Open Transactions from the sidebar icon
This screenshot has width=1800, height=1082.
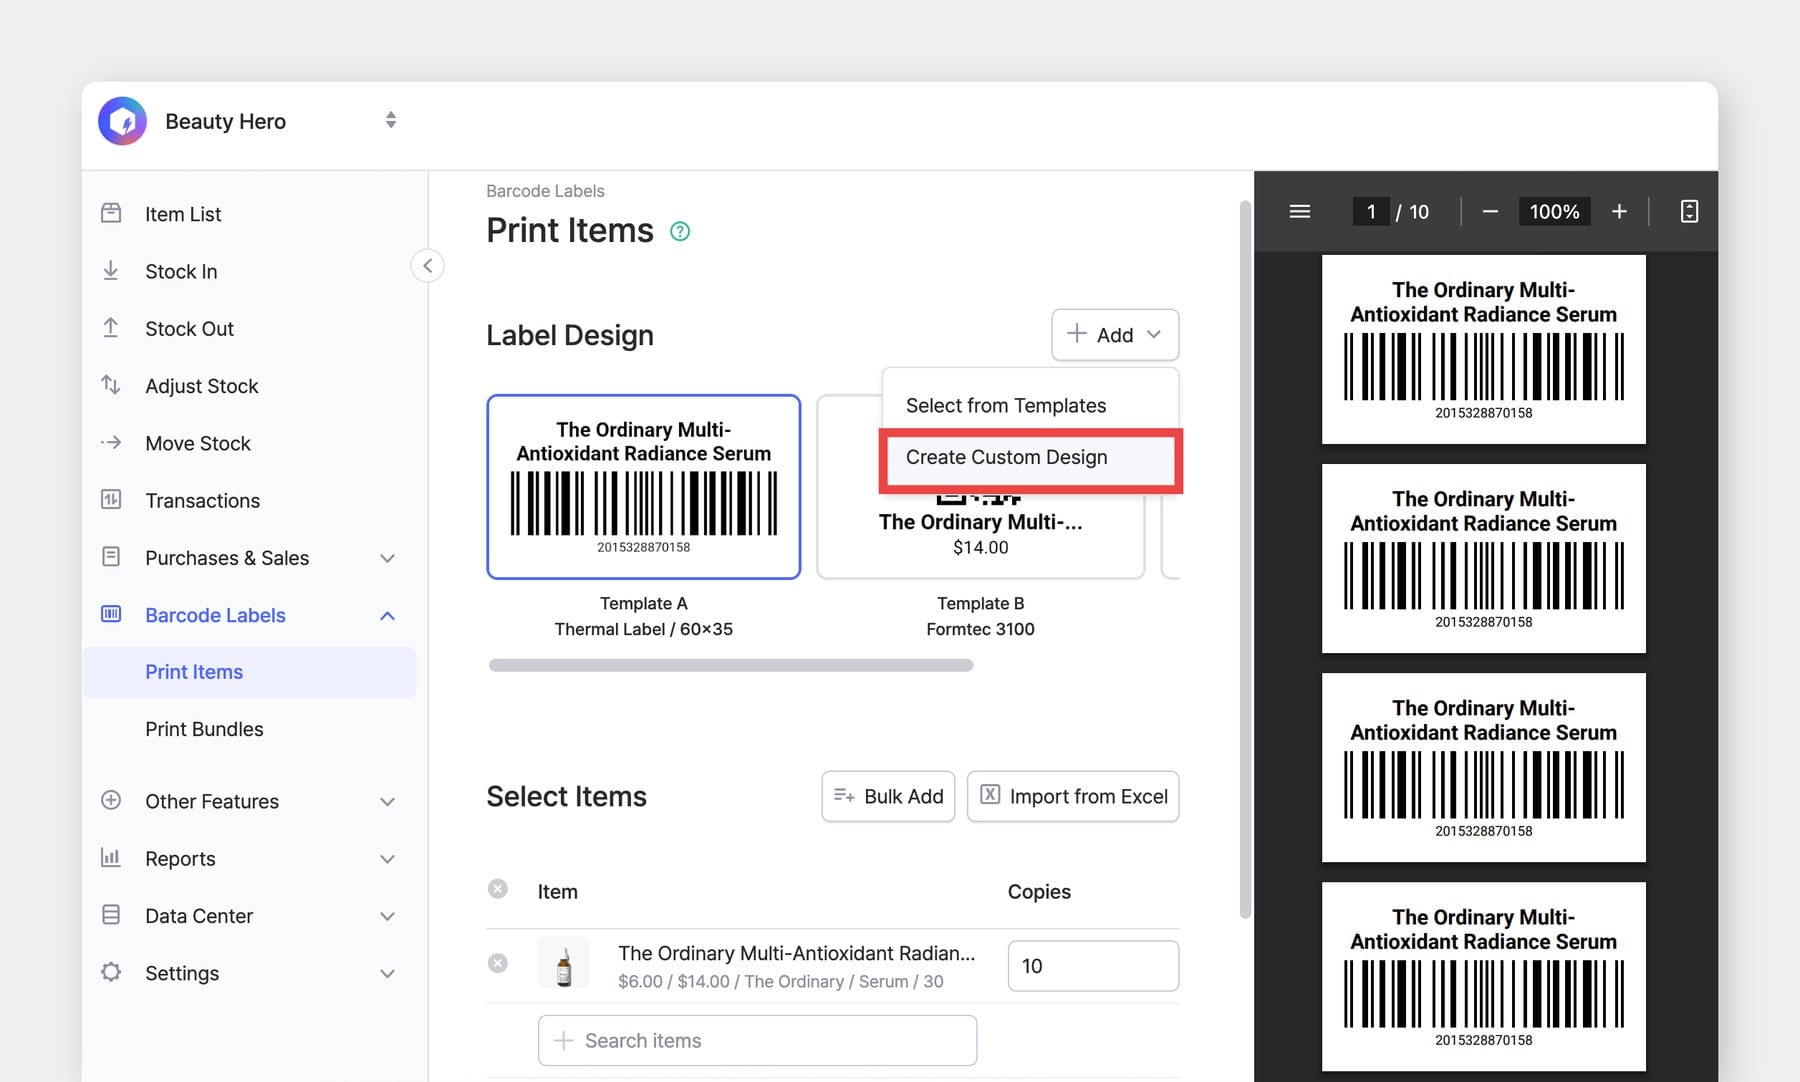pyautogui.click(x=111, y=500)
